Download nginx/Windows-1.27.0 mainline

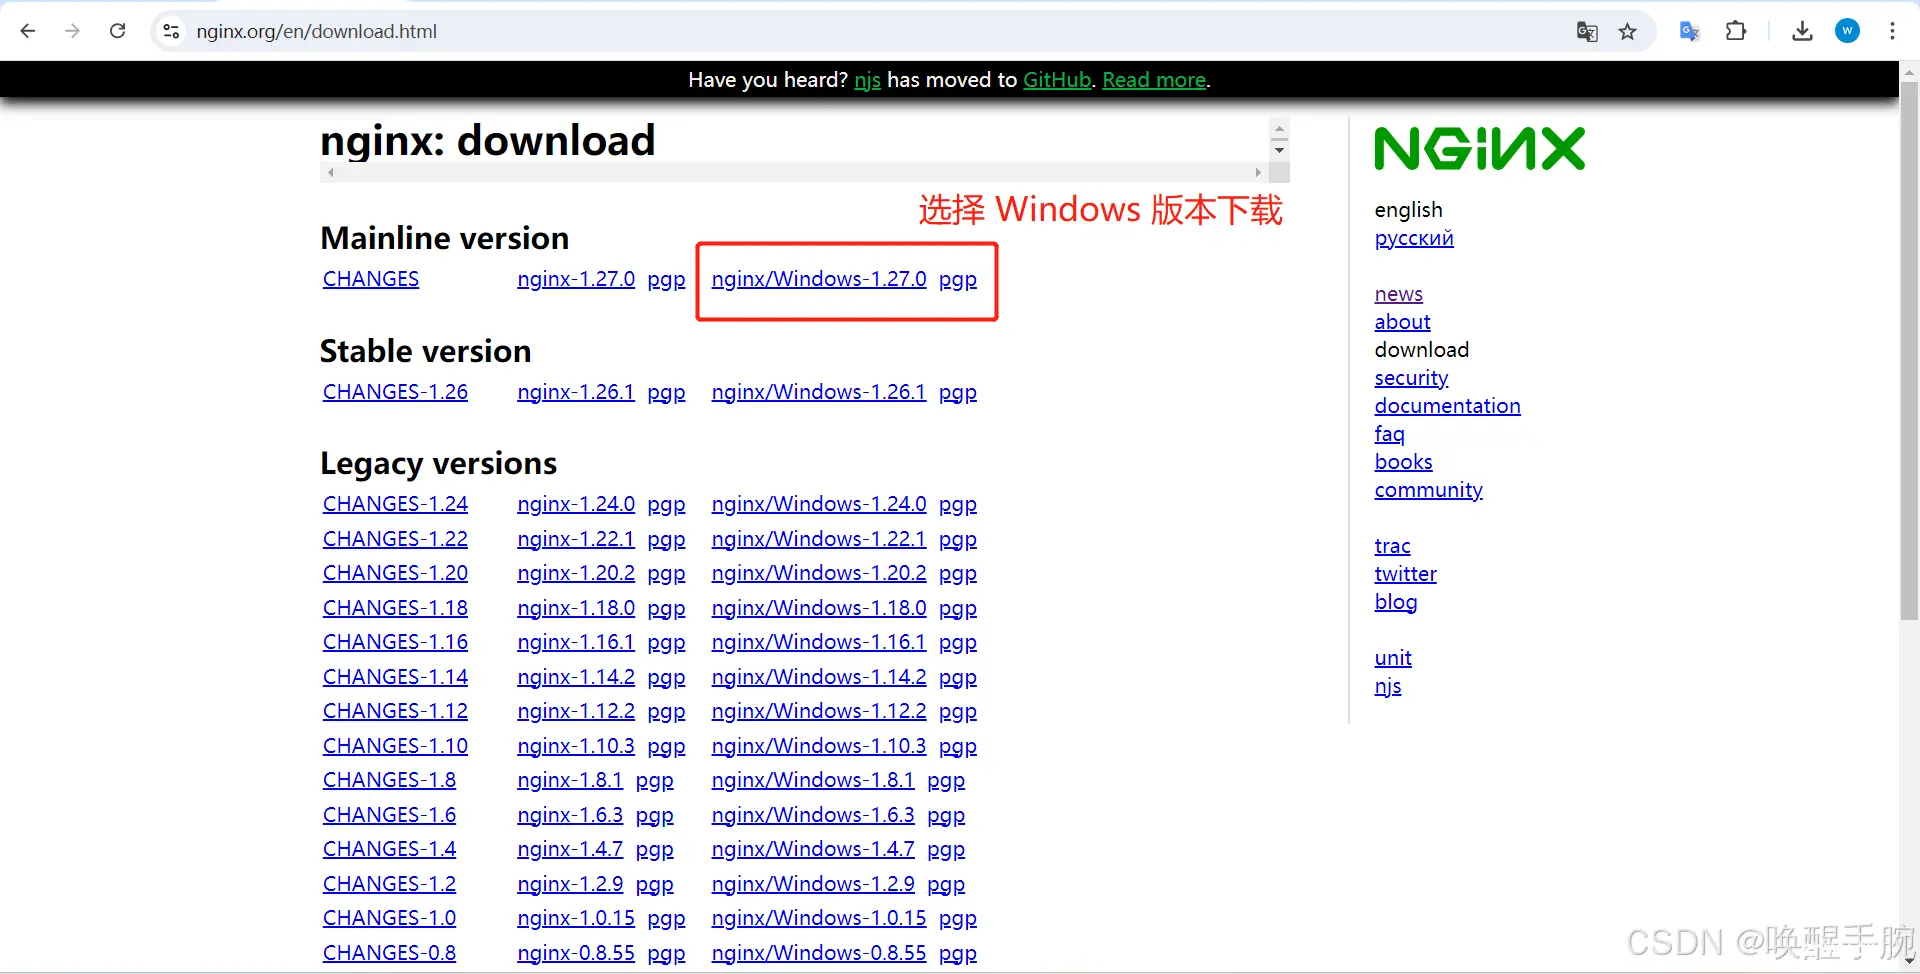(819, 279)
